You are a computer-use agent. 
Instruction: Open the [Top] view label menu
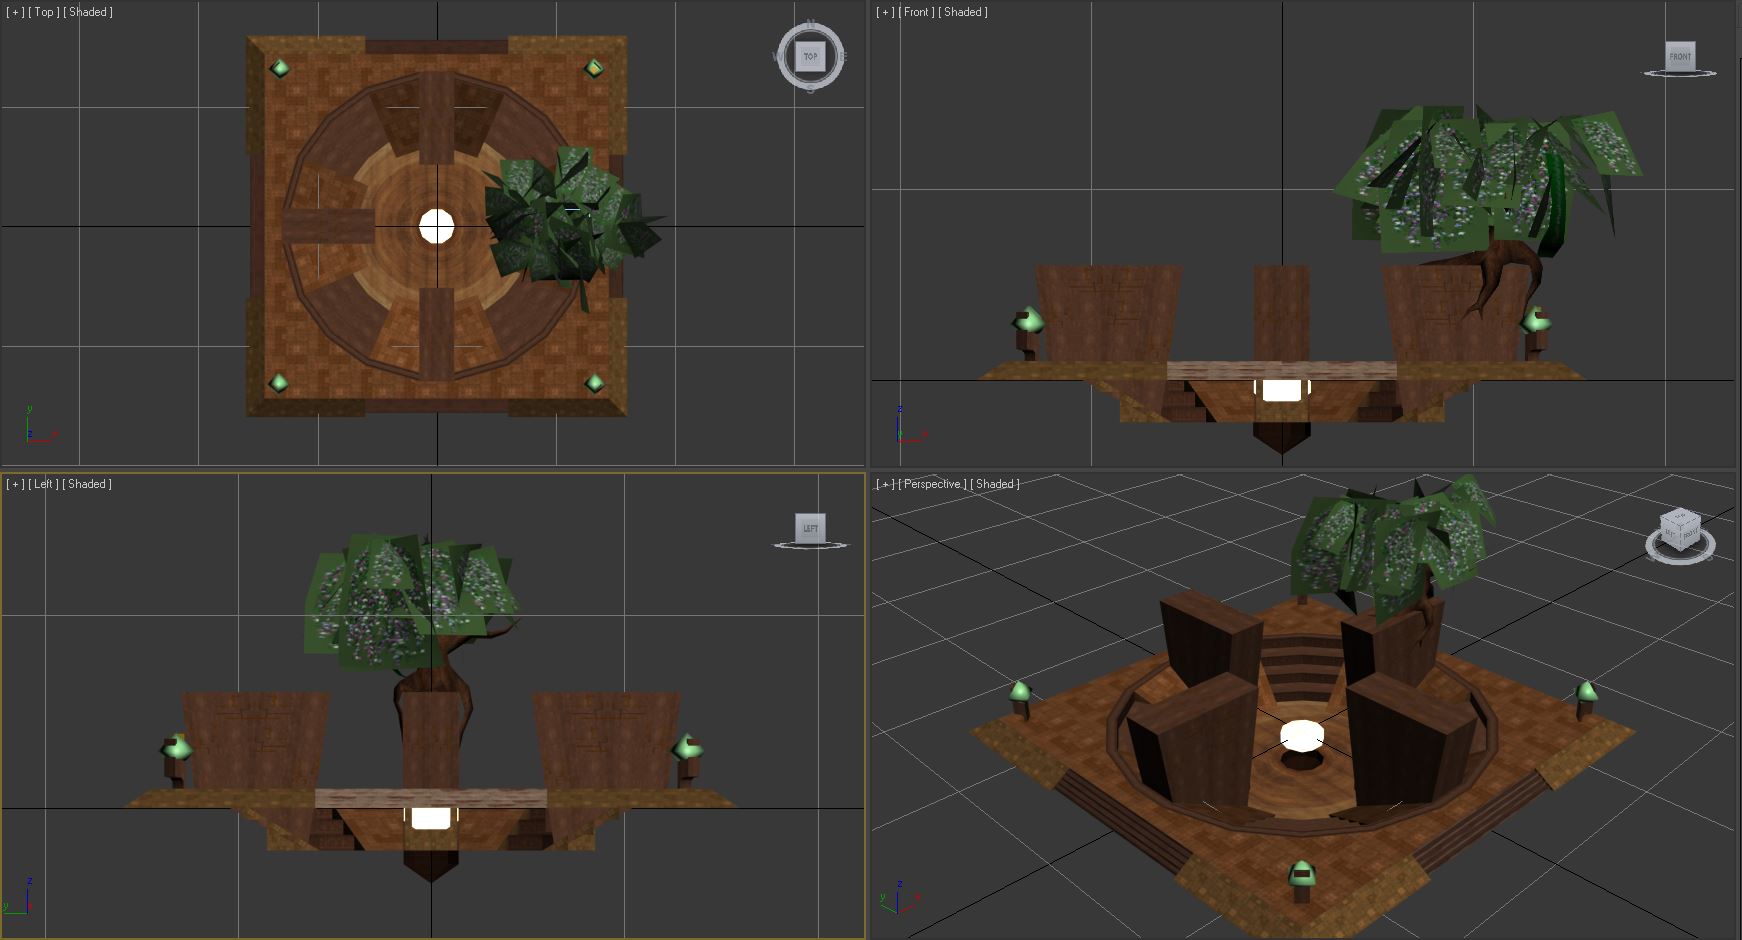click(x=43, y=12)
